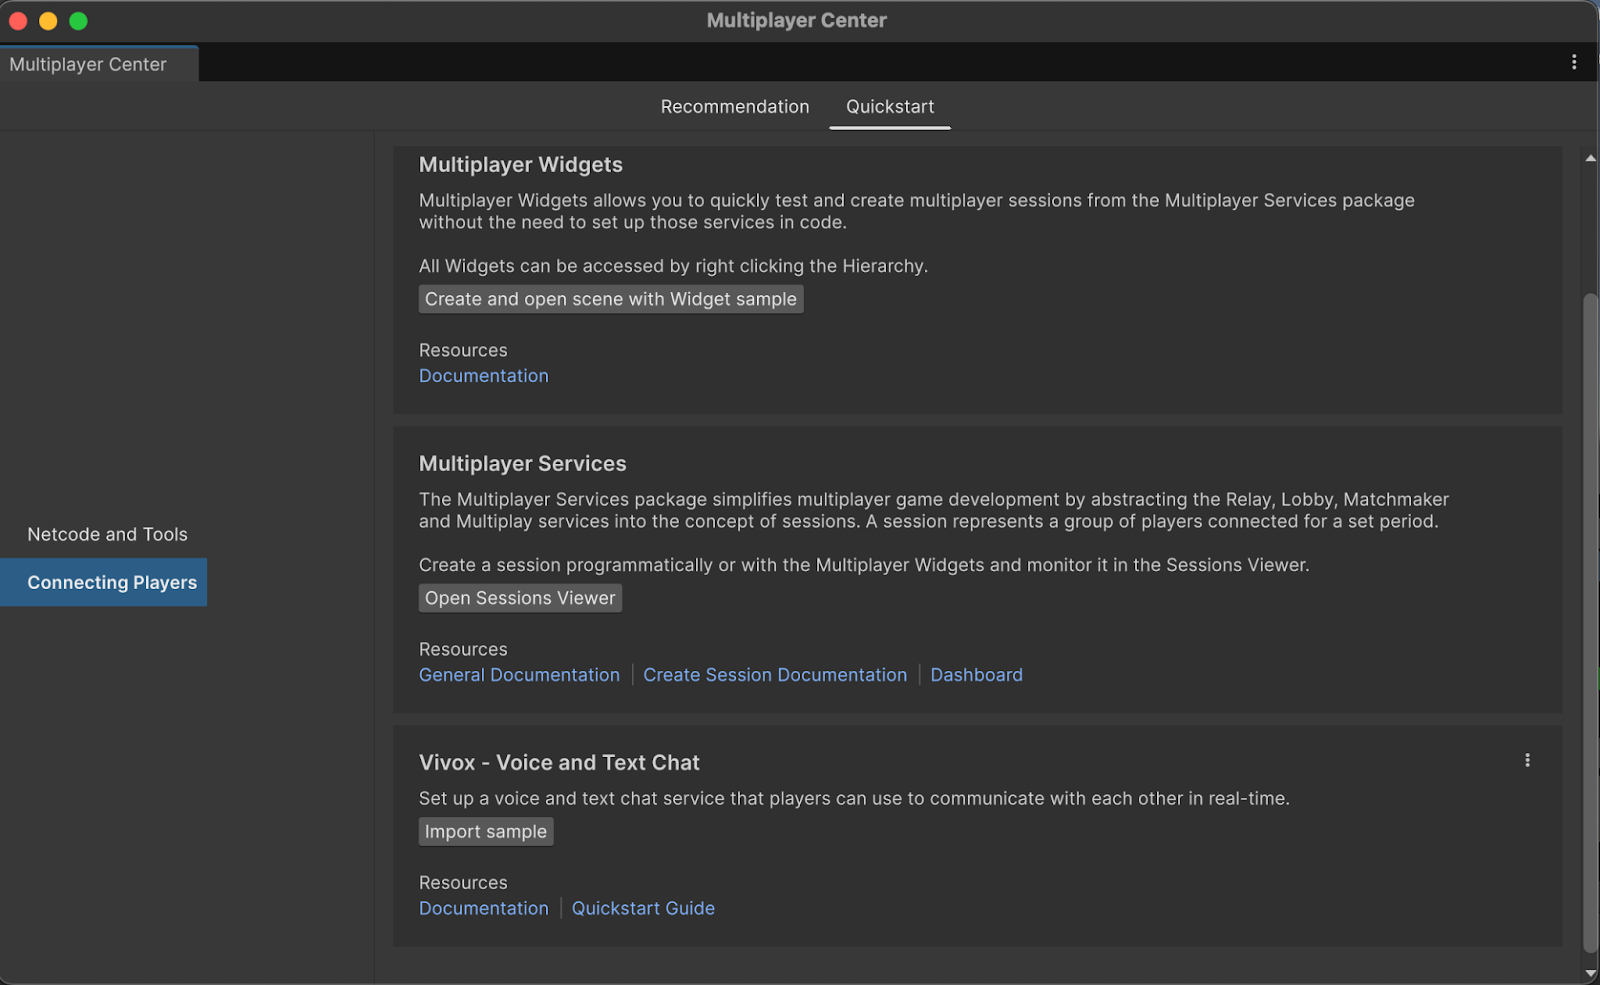Select the Quickstart tab
The width and height of the screenshot is (1600, 985).
890,107
